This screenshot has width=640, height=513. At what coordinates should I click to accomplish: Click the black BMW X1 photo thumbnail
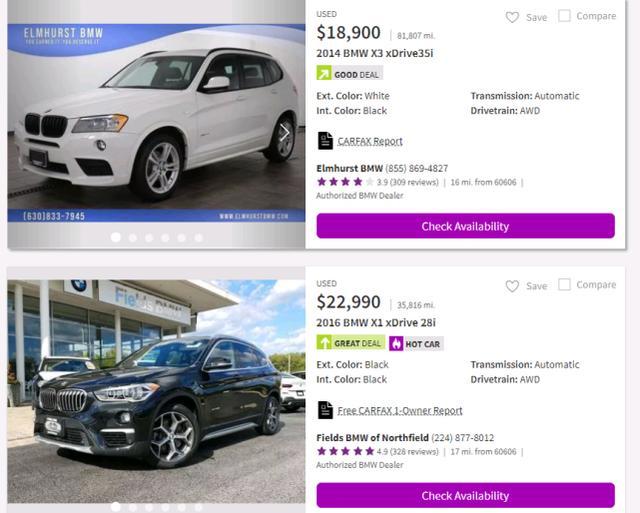pyautogui.click(x=155, y=390)
